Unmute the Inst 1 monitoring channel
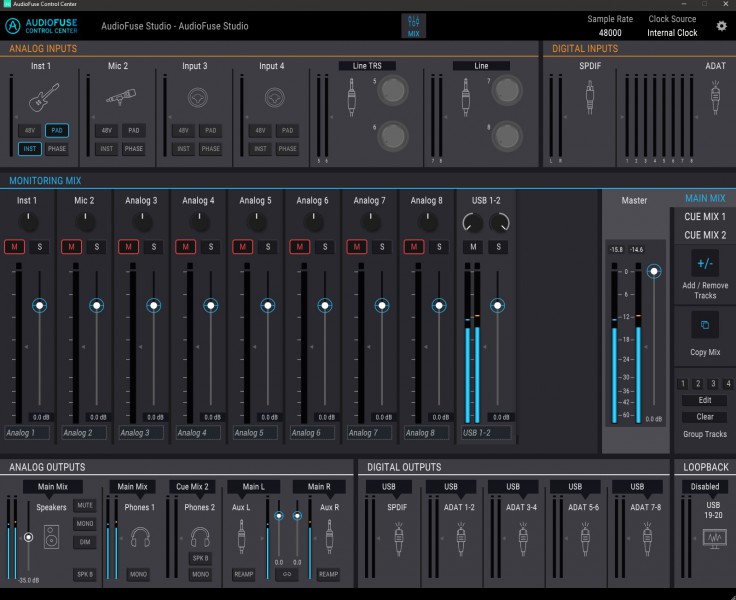The height and width of the screenshot is (600, 736). [x=15, y=246]
